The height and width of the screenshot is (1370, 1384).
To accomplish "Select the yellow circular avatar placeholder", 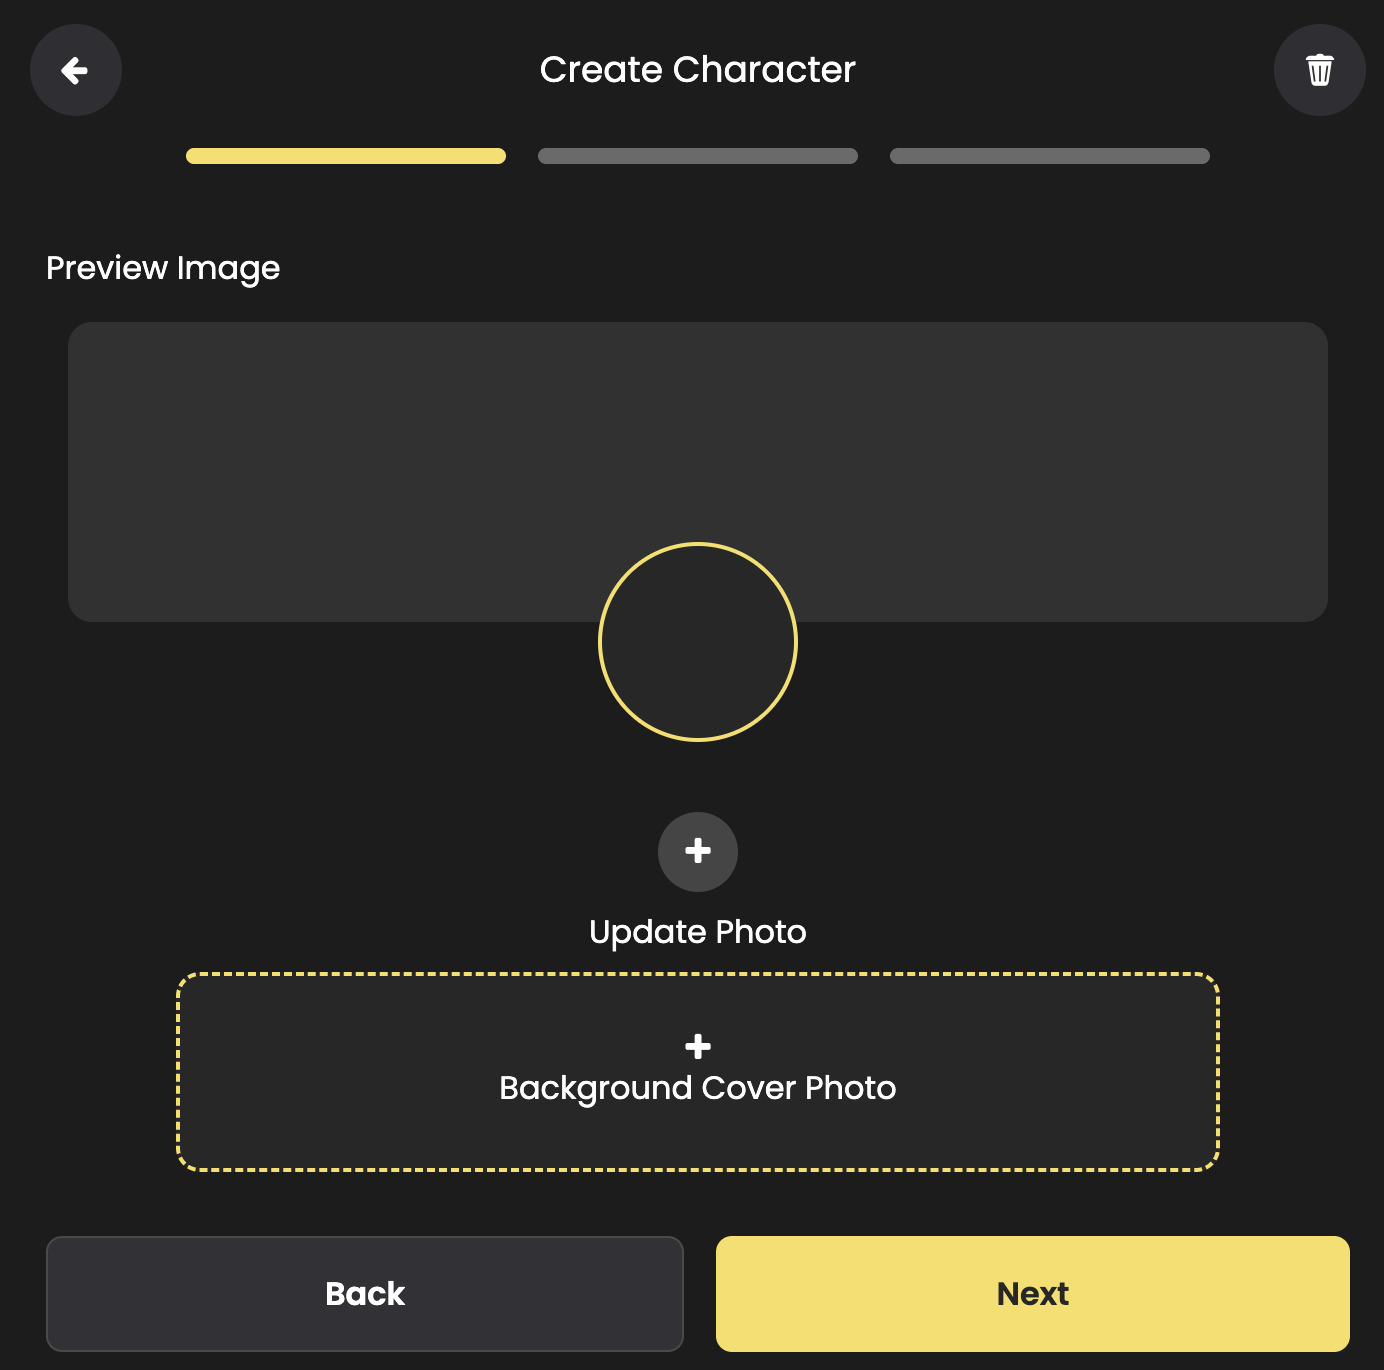I will [x=698, y=642].
